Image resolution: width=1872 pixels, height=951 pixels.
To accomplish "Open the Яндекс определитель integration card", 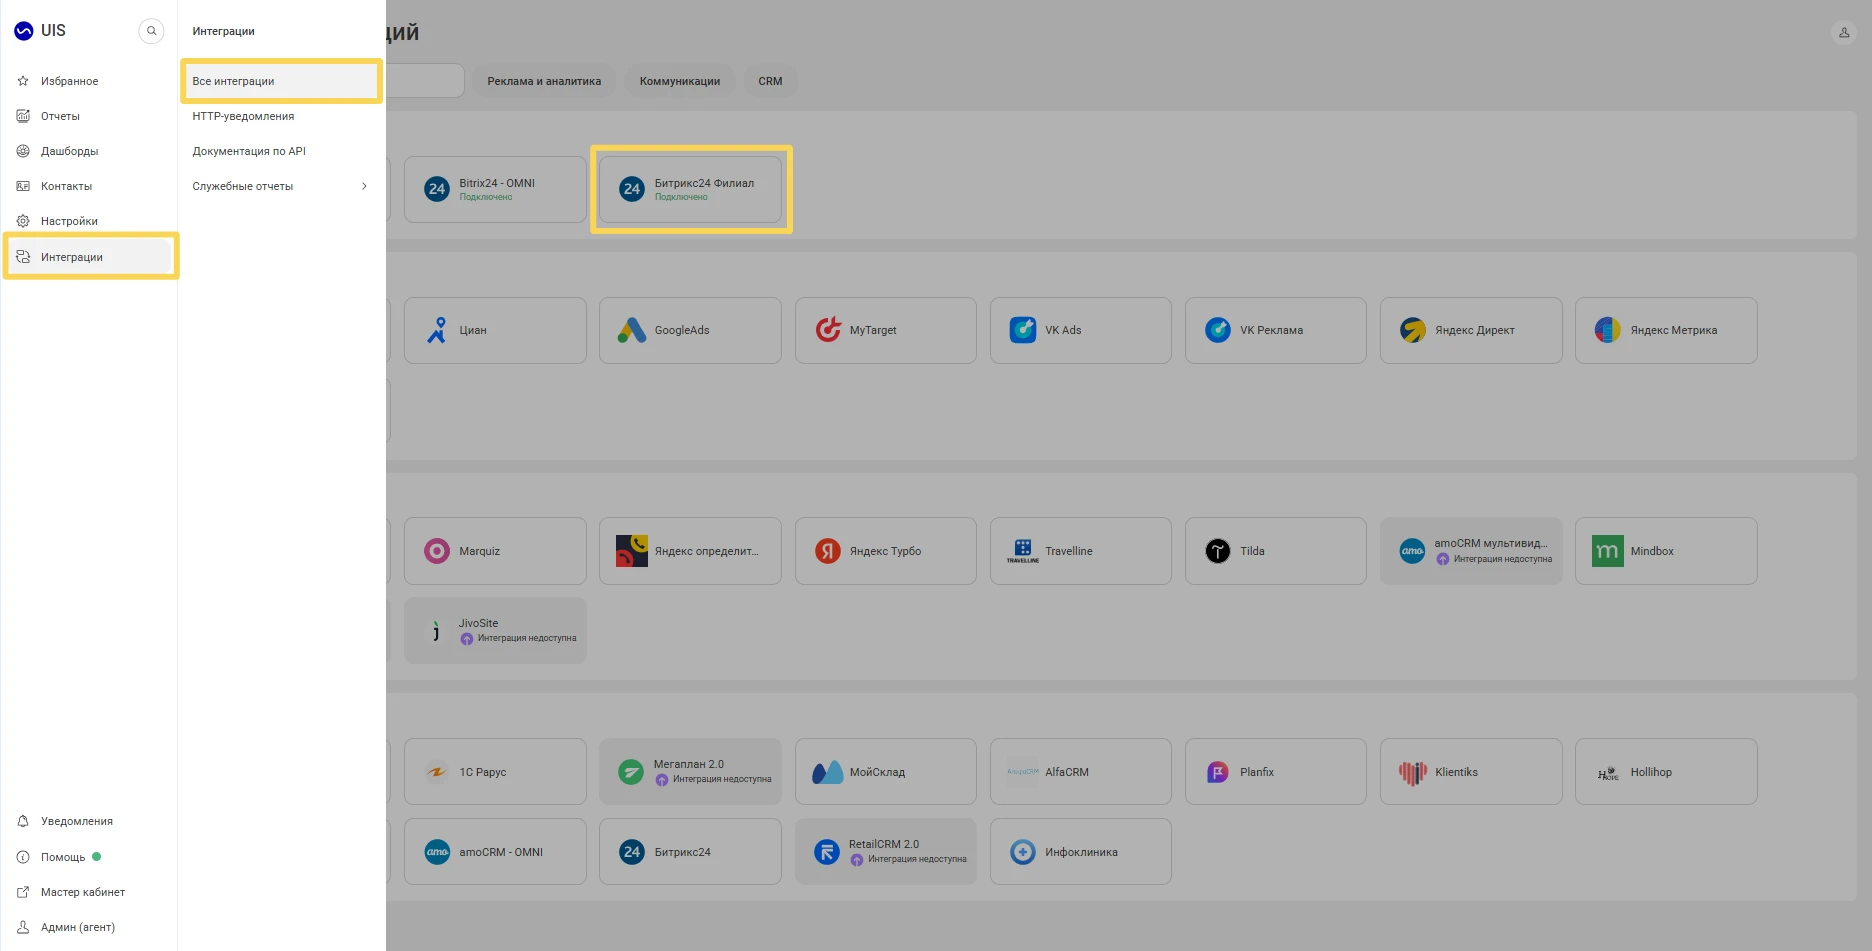I will coord(690,551).
